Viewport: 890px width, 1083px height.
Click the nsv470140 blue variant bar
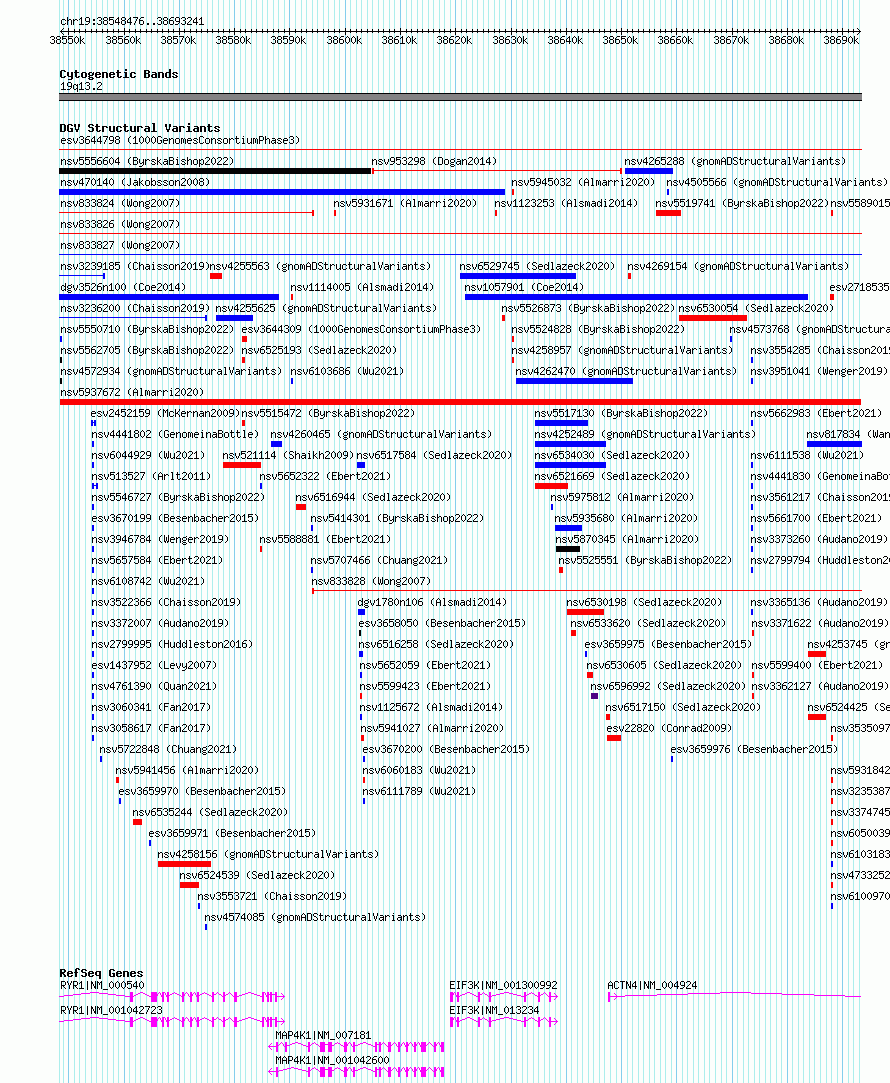click(x=282, y=192)
